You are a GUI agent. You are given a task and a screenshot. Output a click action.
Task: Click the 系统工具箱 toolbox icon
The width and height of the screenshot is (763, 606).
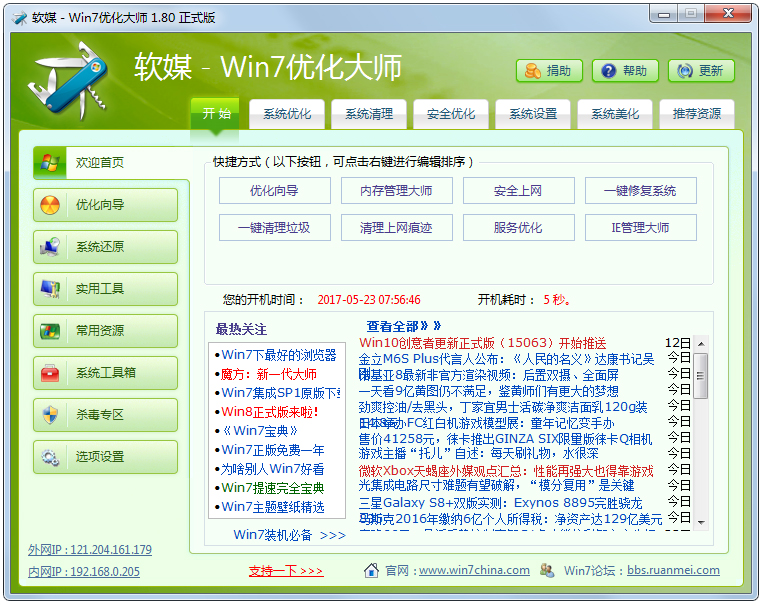coord(48,373)
